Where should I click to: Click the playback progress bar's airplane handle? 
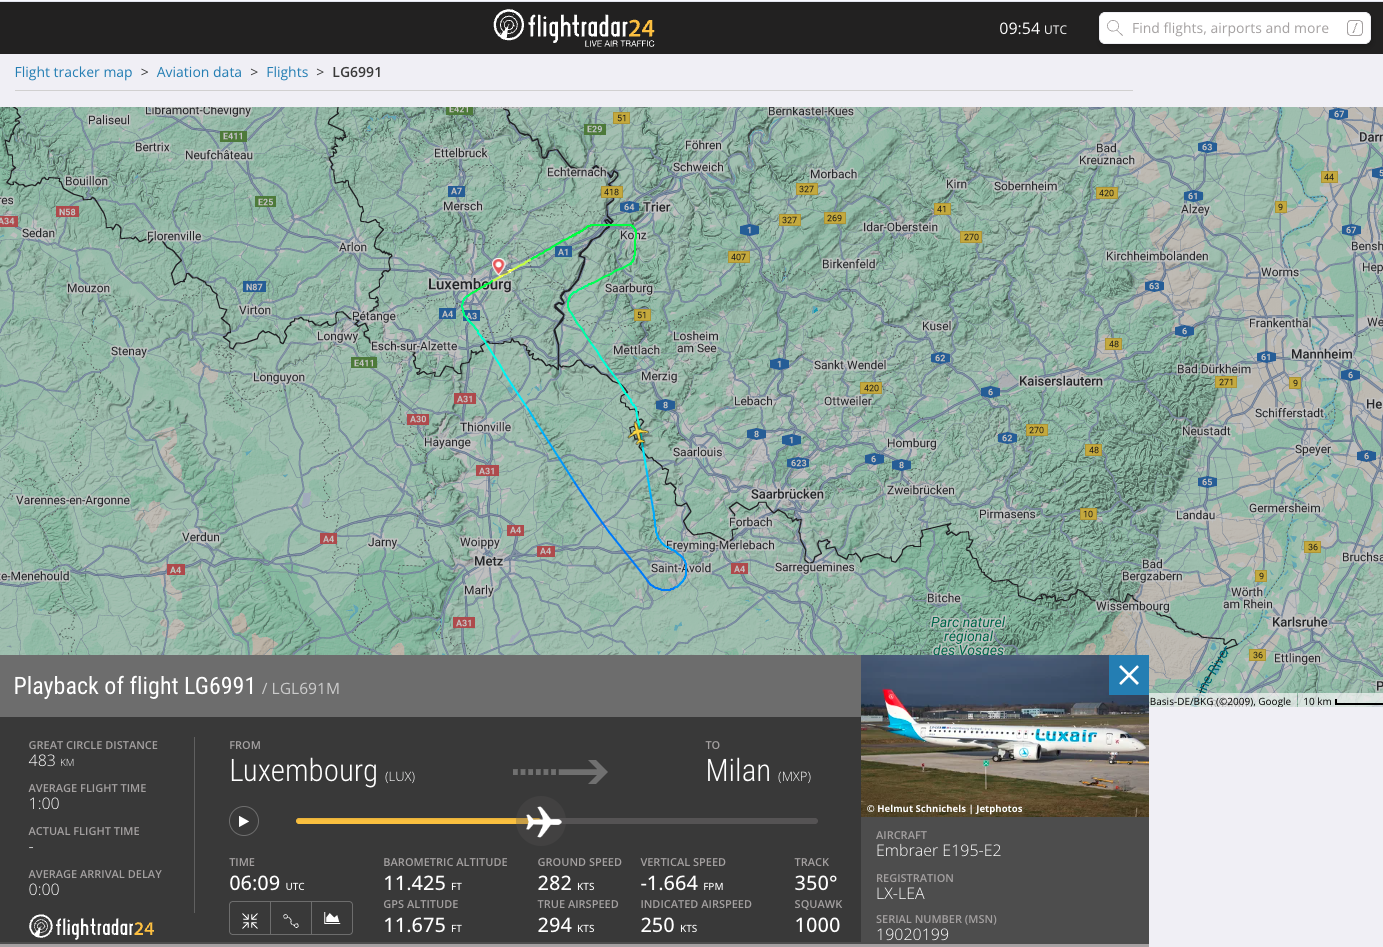tap(542, 821)
